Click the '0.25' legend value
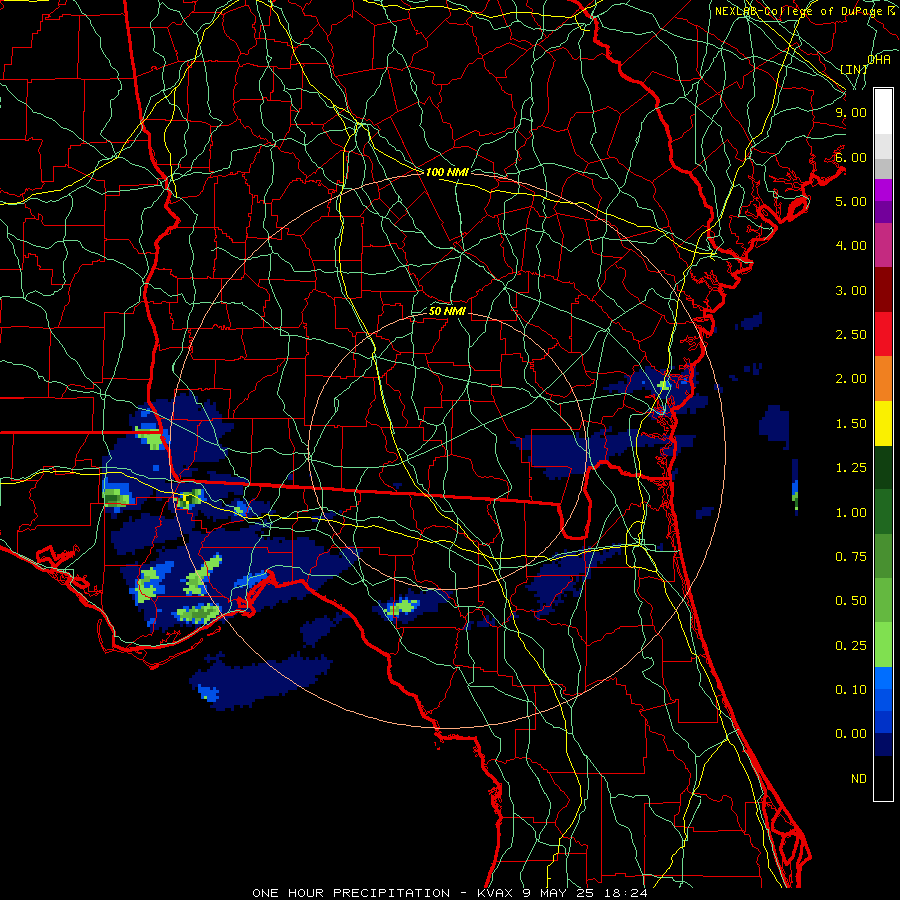Screen dimensions: 900x900 coord(851,646)
